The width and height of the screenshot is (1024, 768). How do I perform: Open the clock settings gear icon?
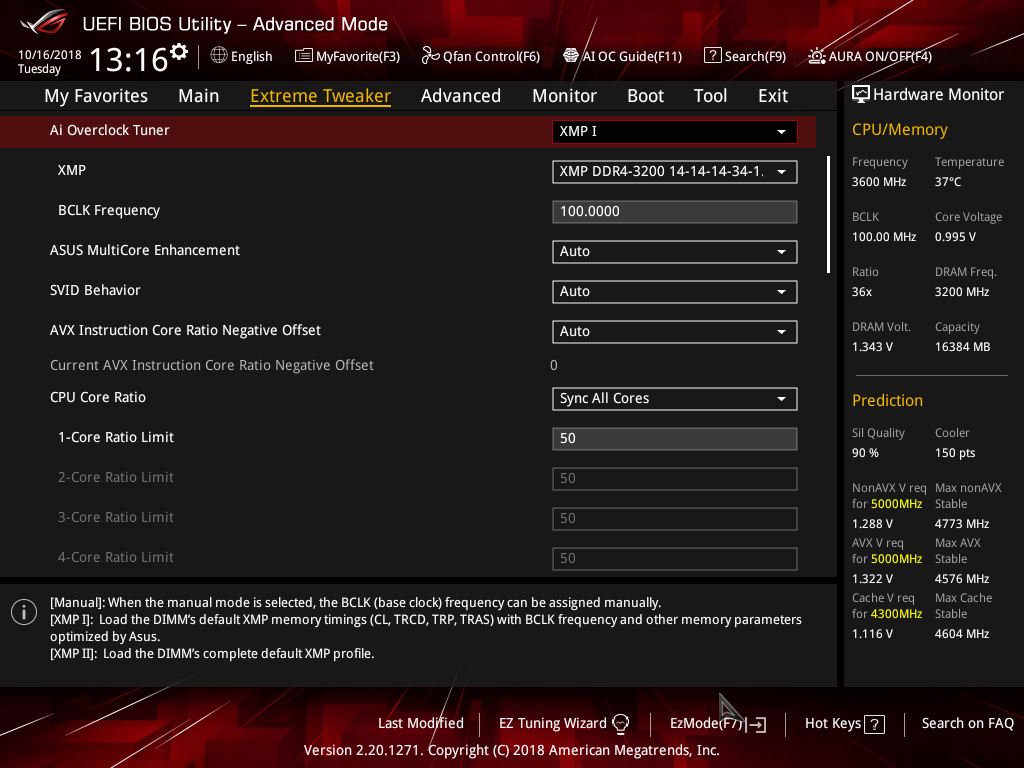pyautogui.click(x=179, y=51)
